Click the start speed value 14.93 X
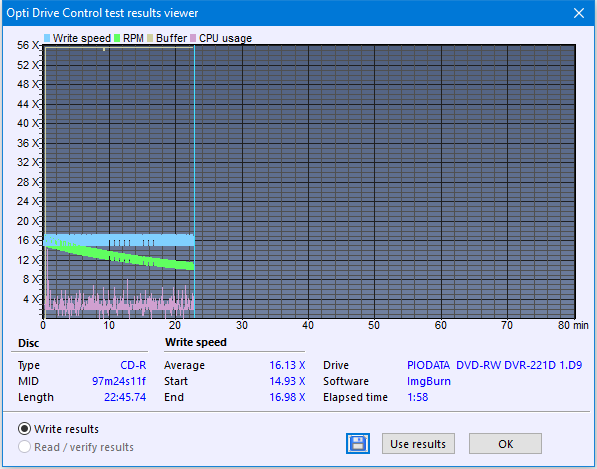597x469 pixels. (x=287, y=381)
